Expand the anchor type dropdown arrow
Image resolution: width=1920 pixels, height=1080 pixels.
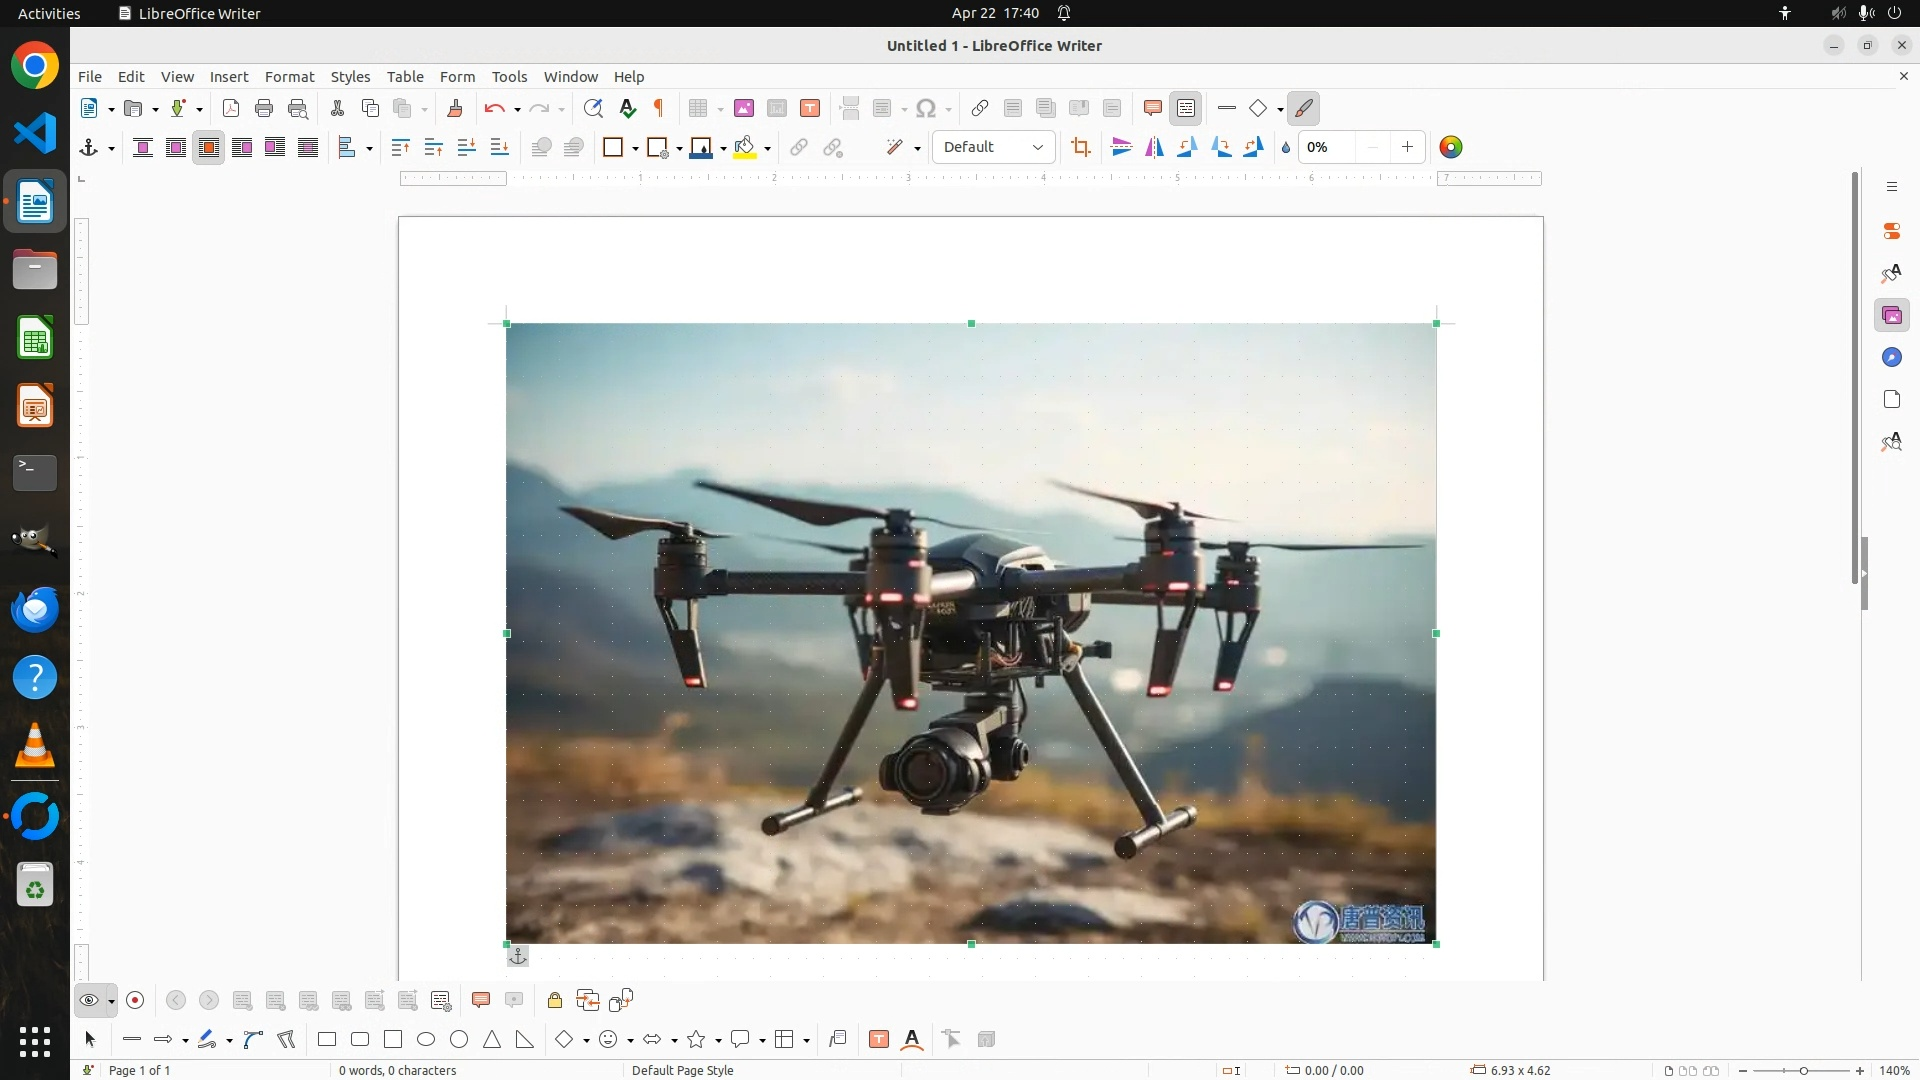(x=111, y=148)
